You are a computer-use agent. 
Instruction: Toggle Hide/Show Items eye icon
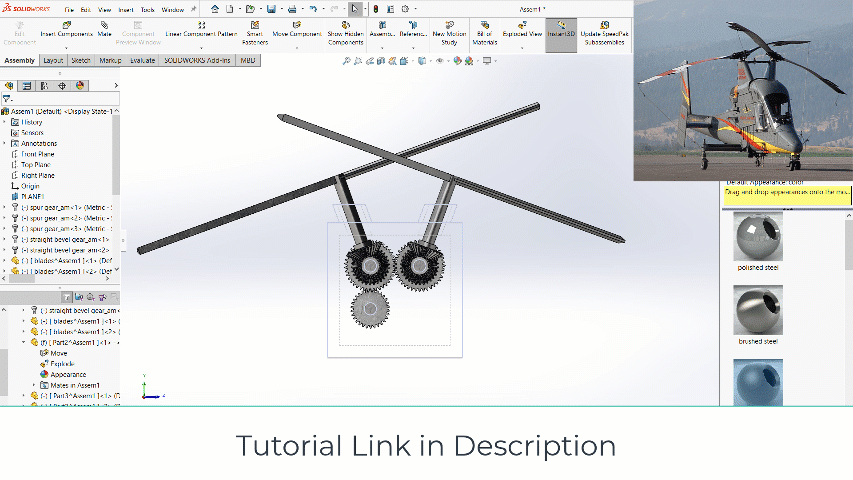tap(440, 61)
